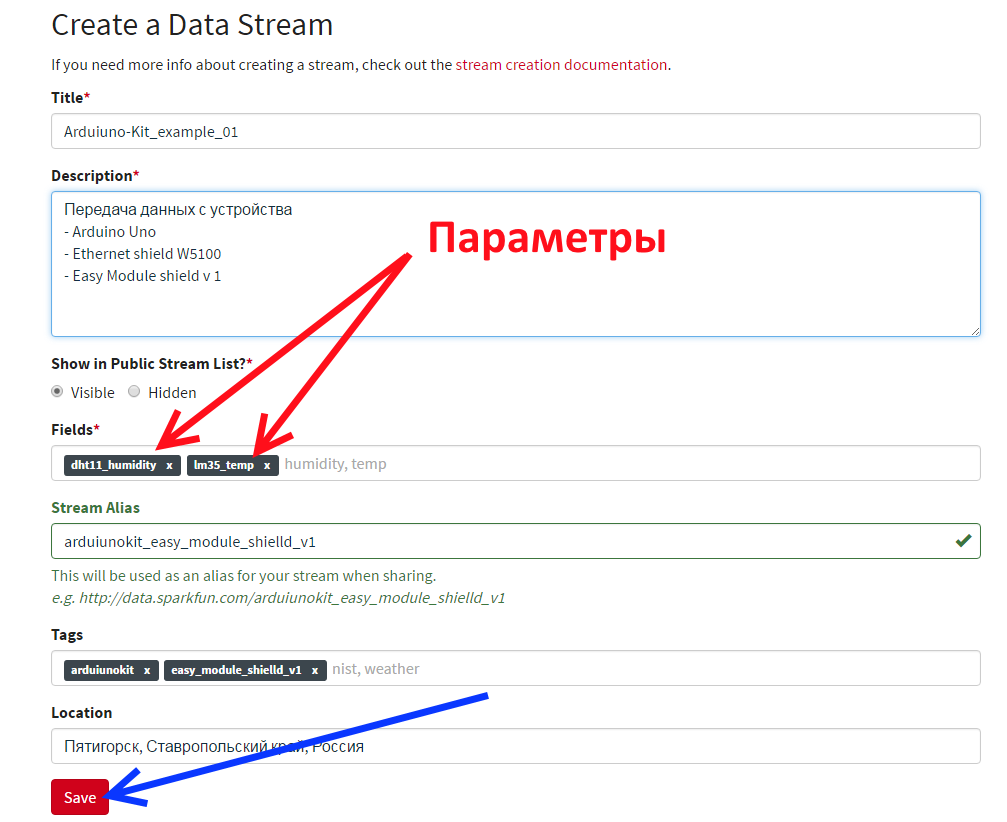Click the Show in Public Stream List label

[152, 363]
